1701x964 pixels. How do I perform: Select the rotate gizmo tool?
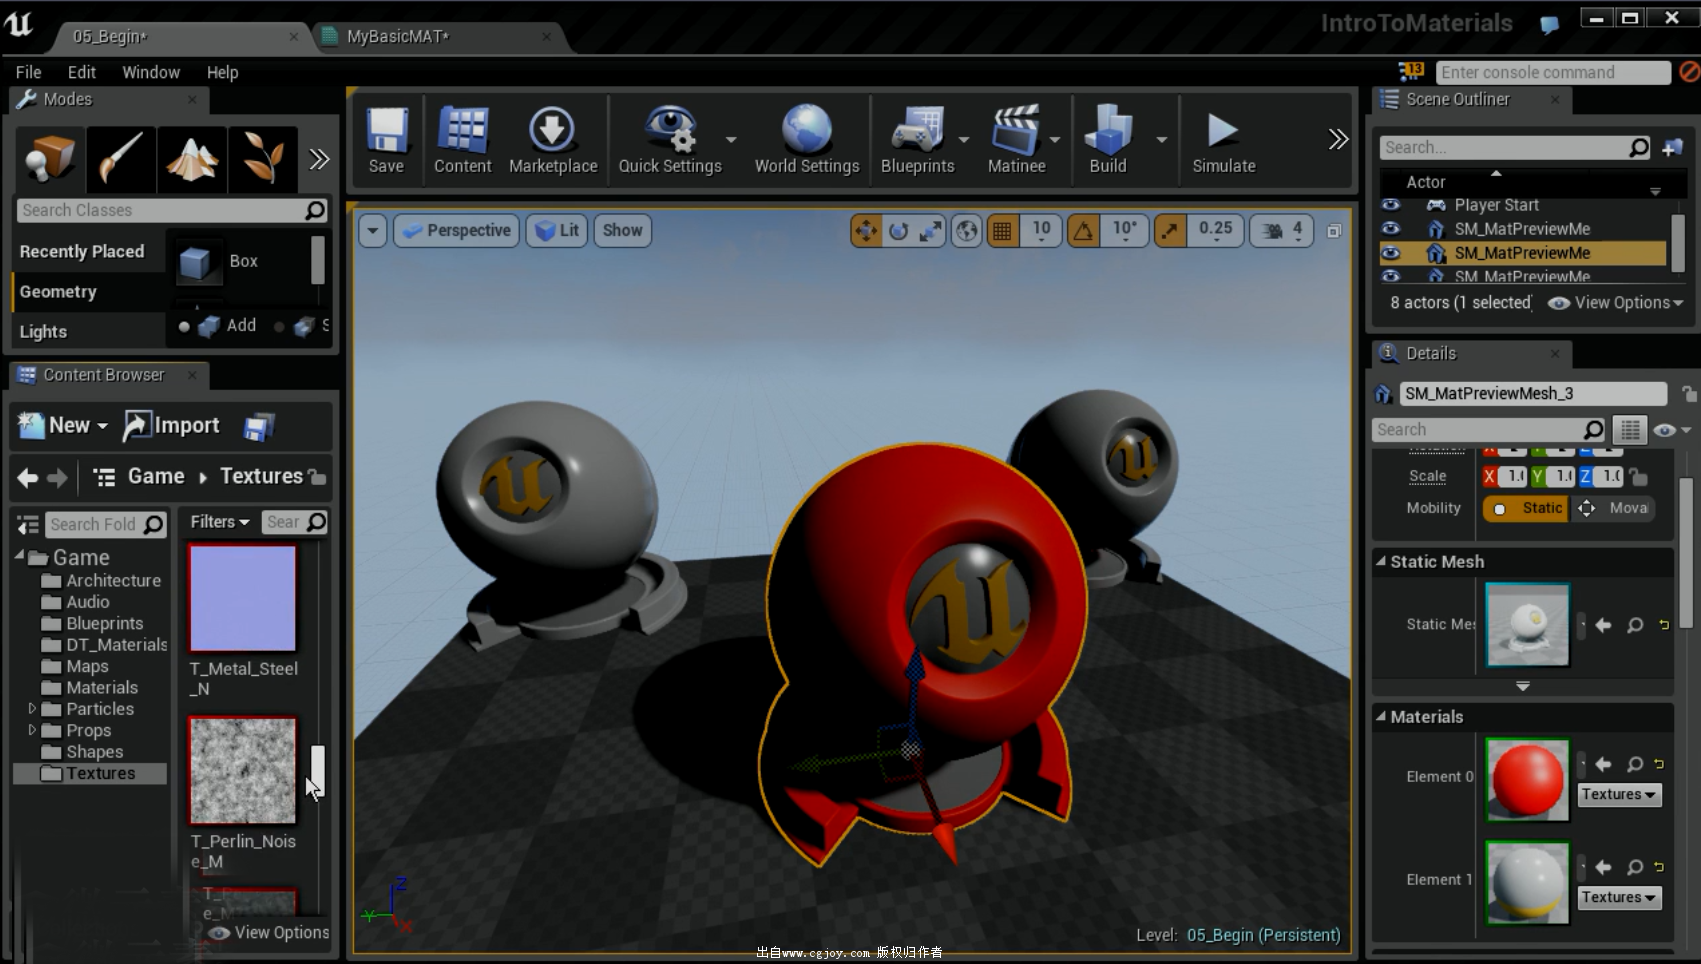coord(898,231)
